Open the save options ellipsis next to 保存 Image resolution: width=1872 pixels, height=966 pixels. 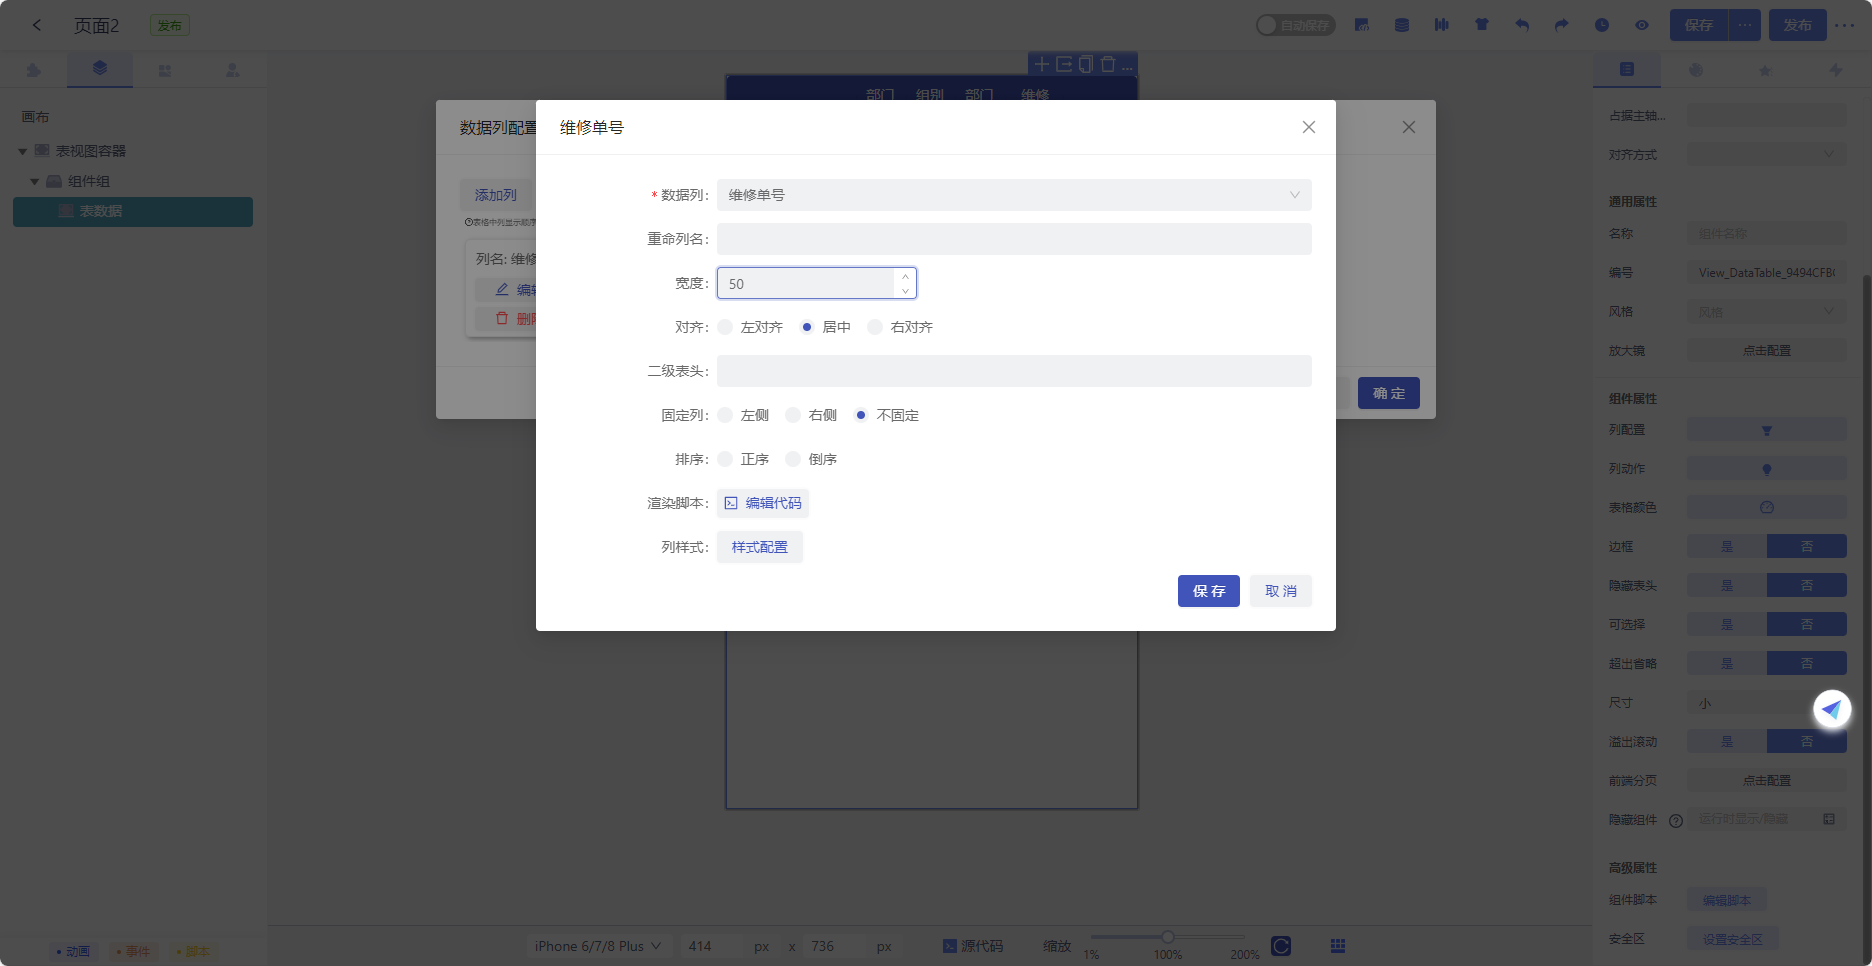[x=1745, y=25]
